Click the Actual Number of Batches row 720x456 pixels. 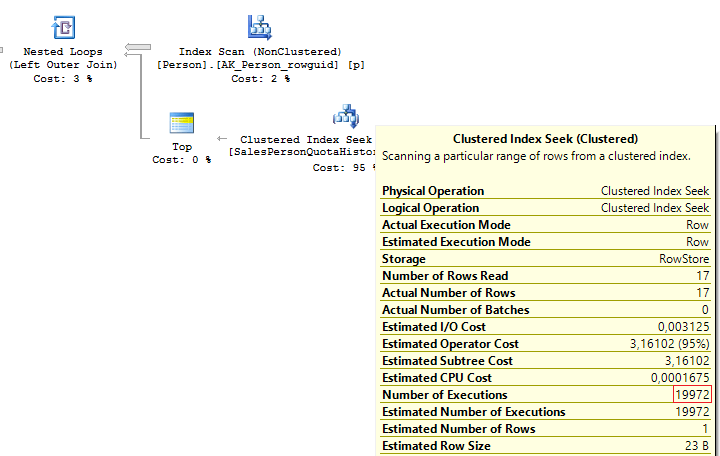(546, 310)
